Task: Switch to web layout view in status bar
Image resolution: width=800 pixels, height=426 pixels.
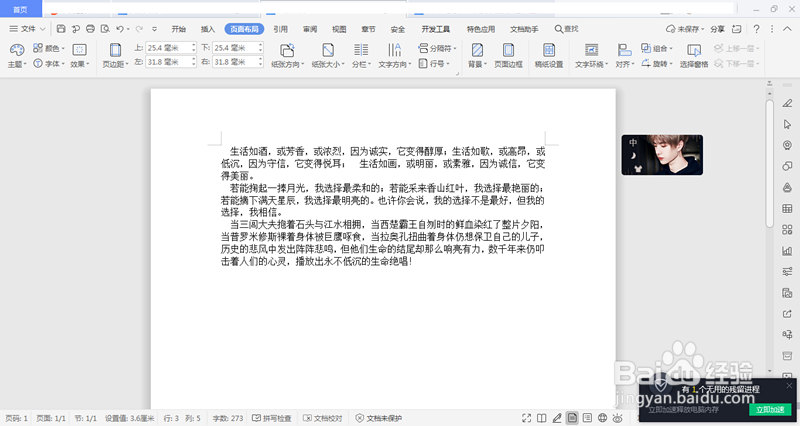Action: pyautogui.click(x=603, y=418)
